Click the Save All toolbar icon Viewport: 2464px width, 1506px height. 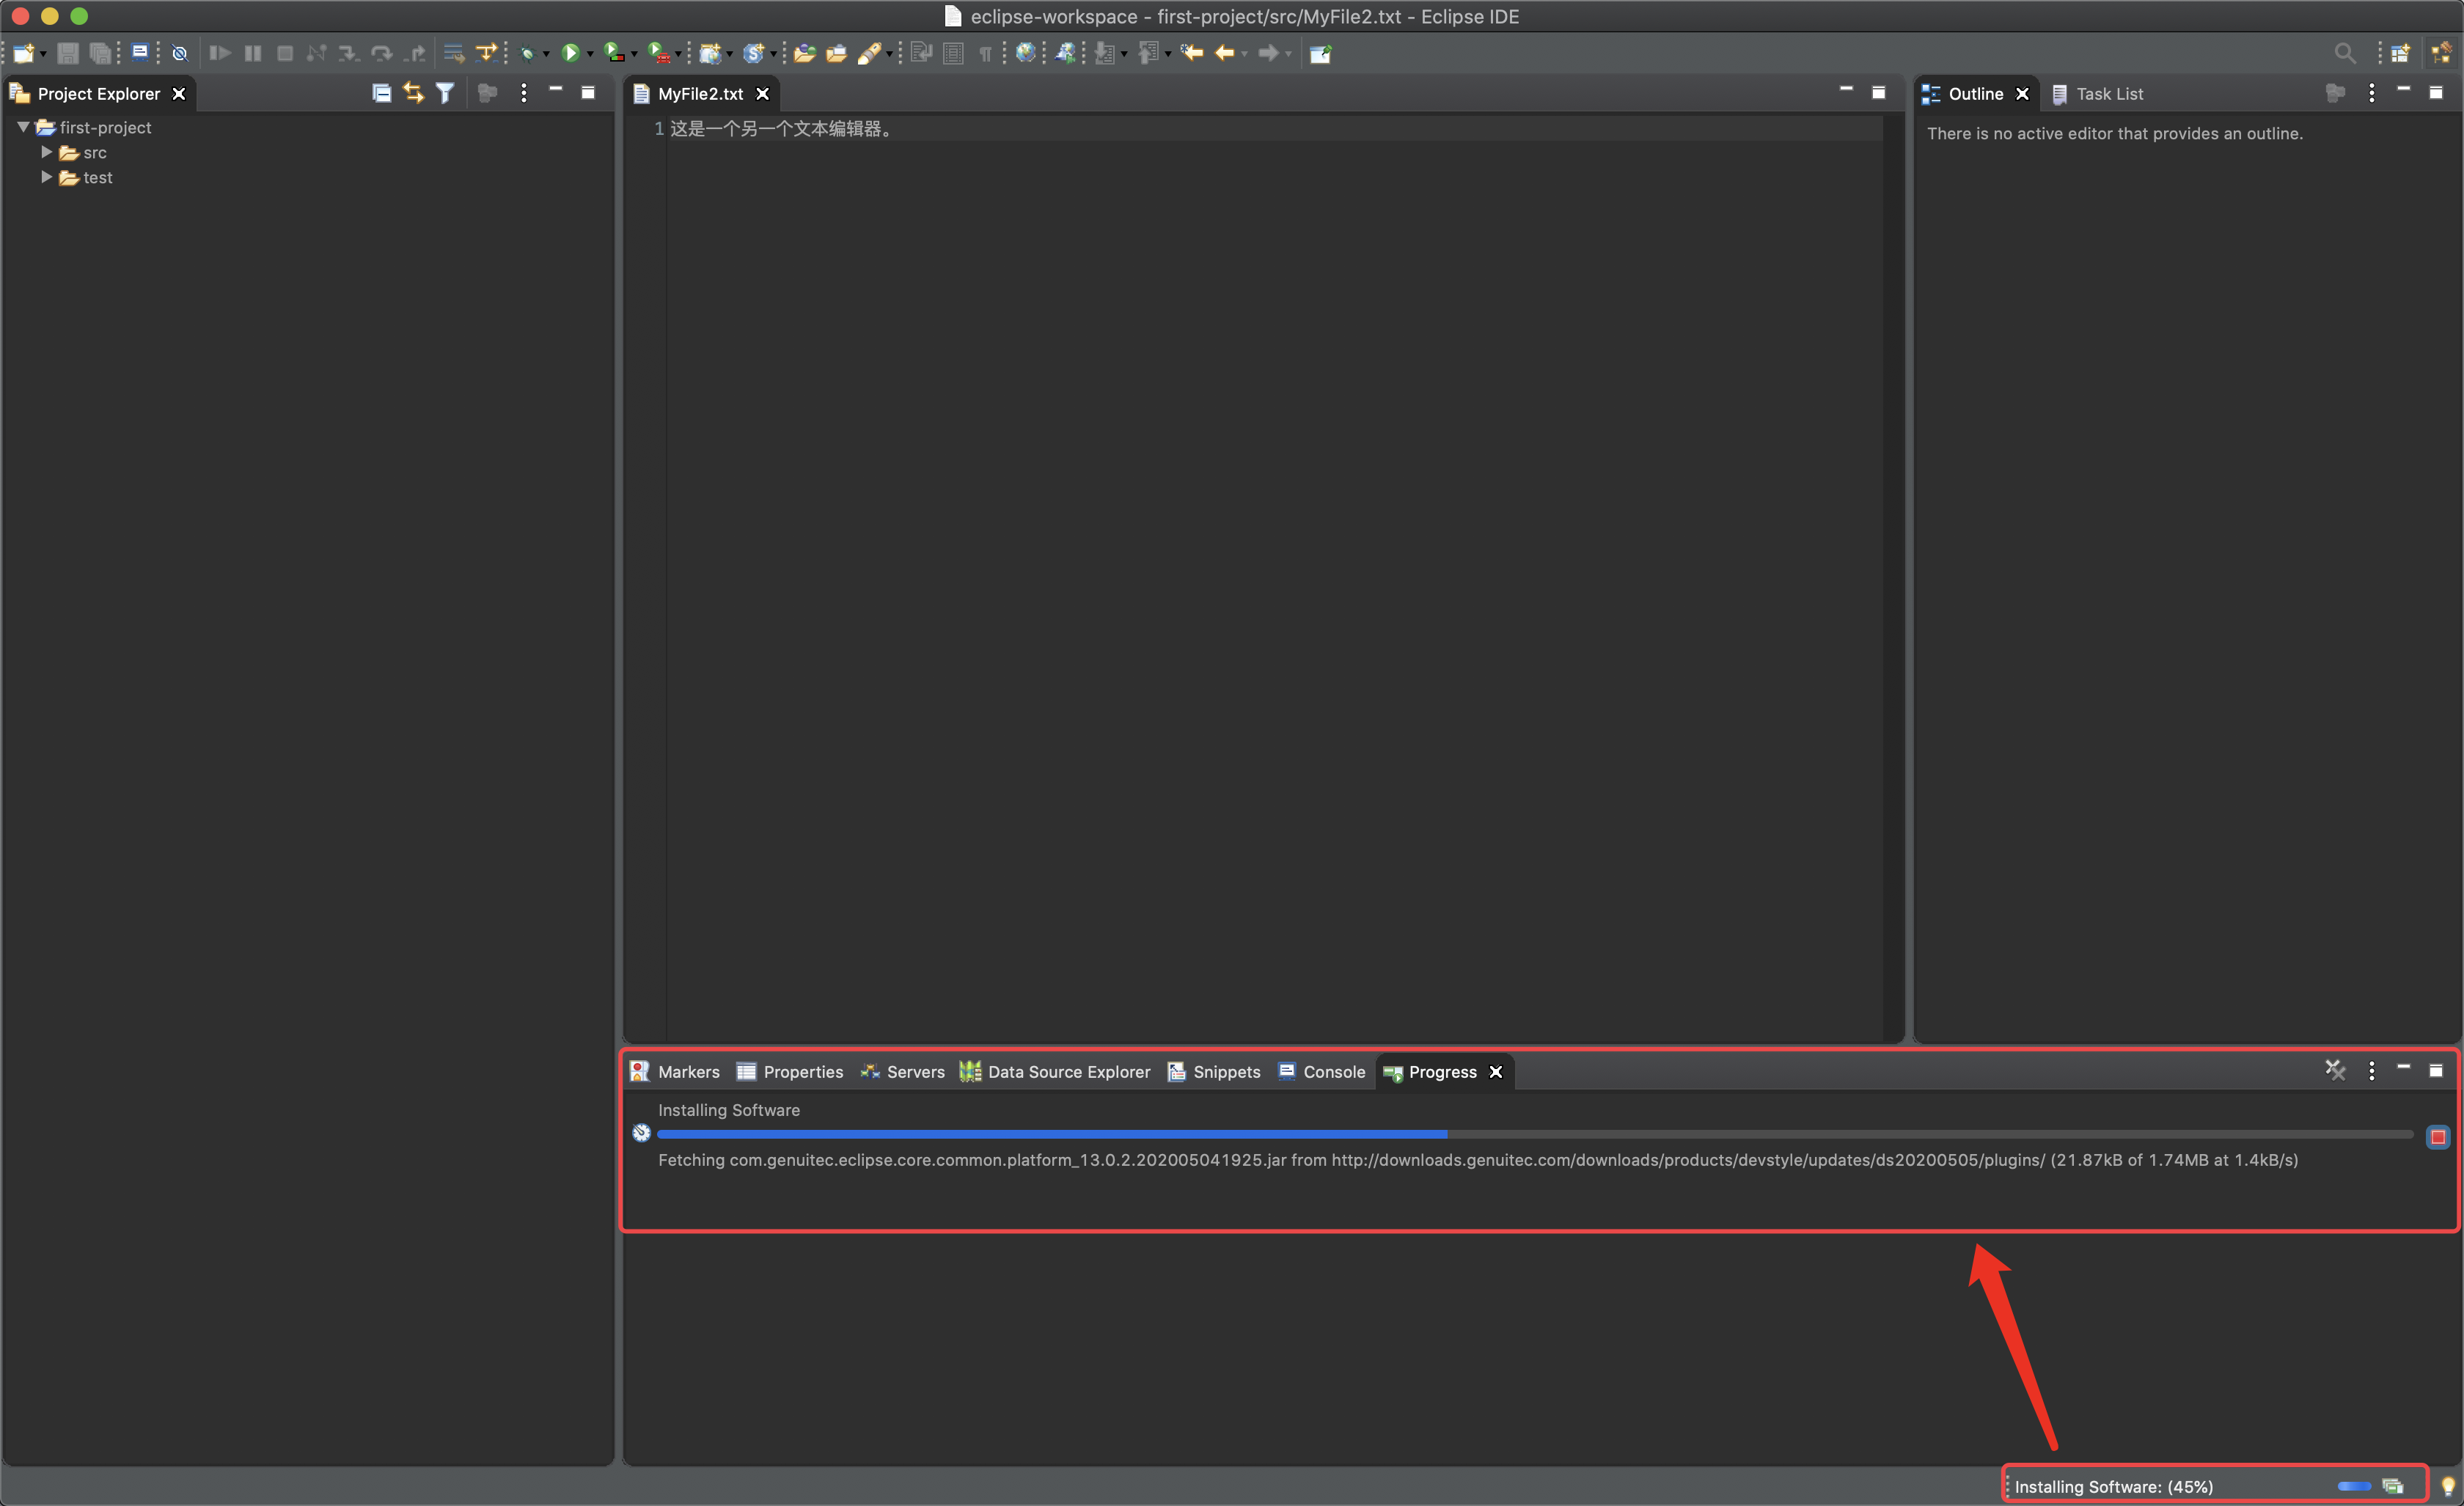point(100,53)
